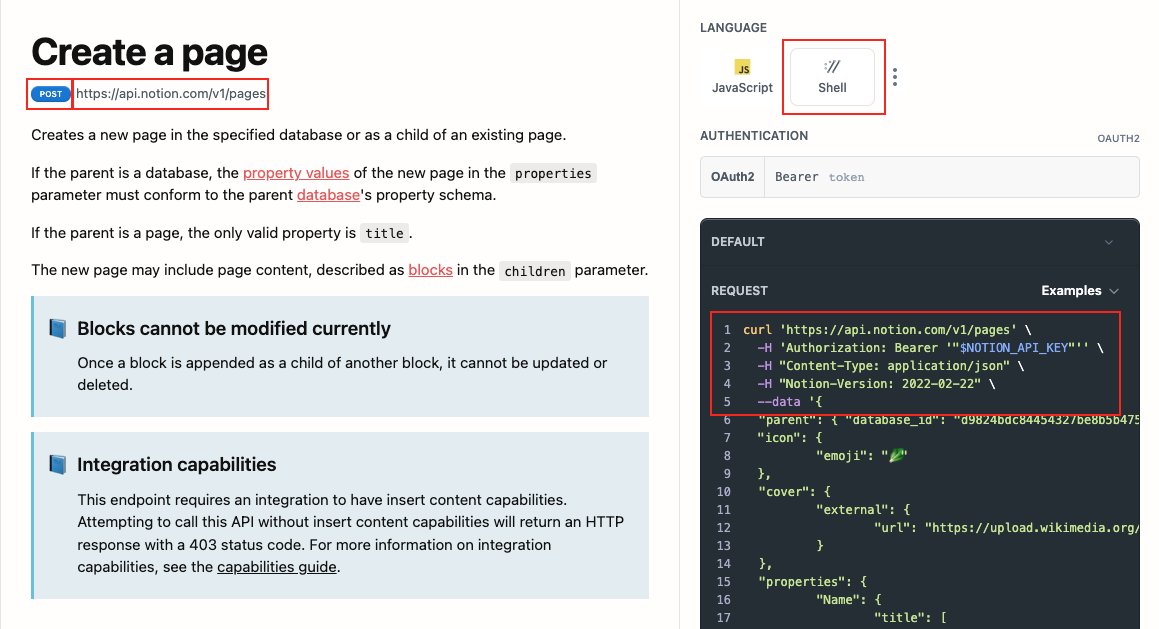This screenshot has width=1159, height=629.
Task: Click the OAuth2 authentication label
Action: 733,177
